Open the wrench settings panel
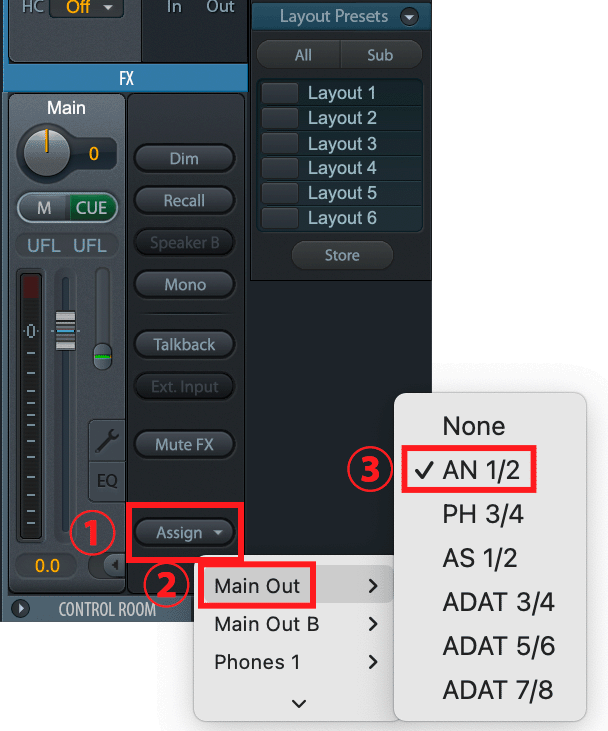Screen dimensions: 608x731 [x=106, y=438]
